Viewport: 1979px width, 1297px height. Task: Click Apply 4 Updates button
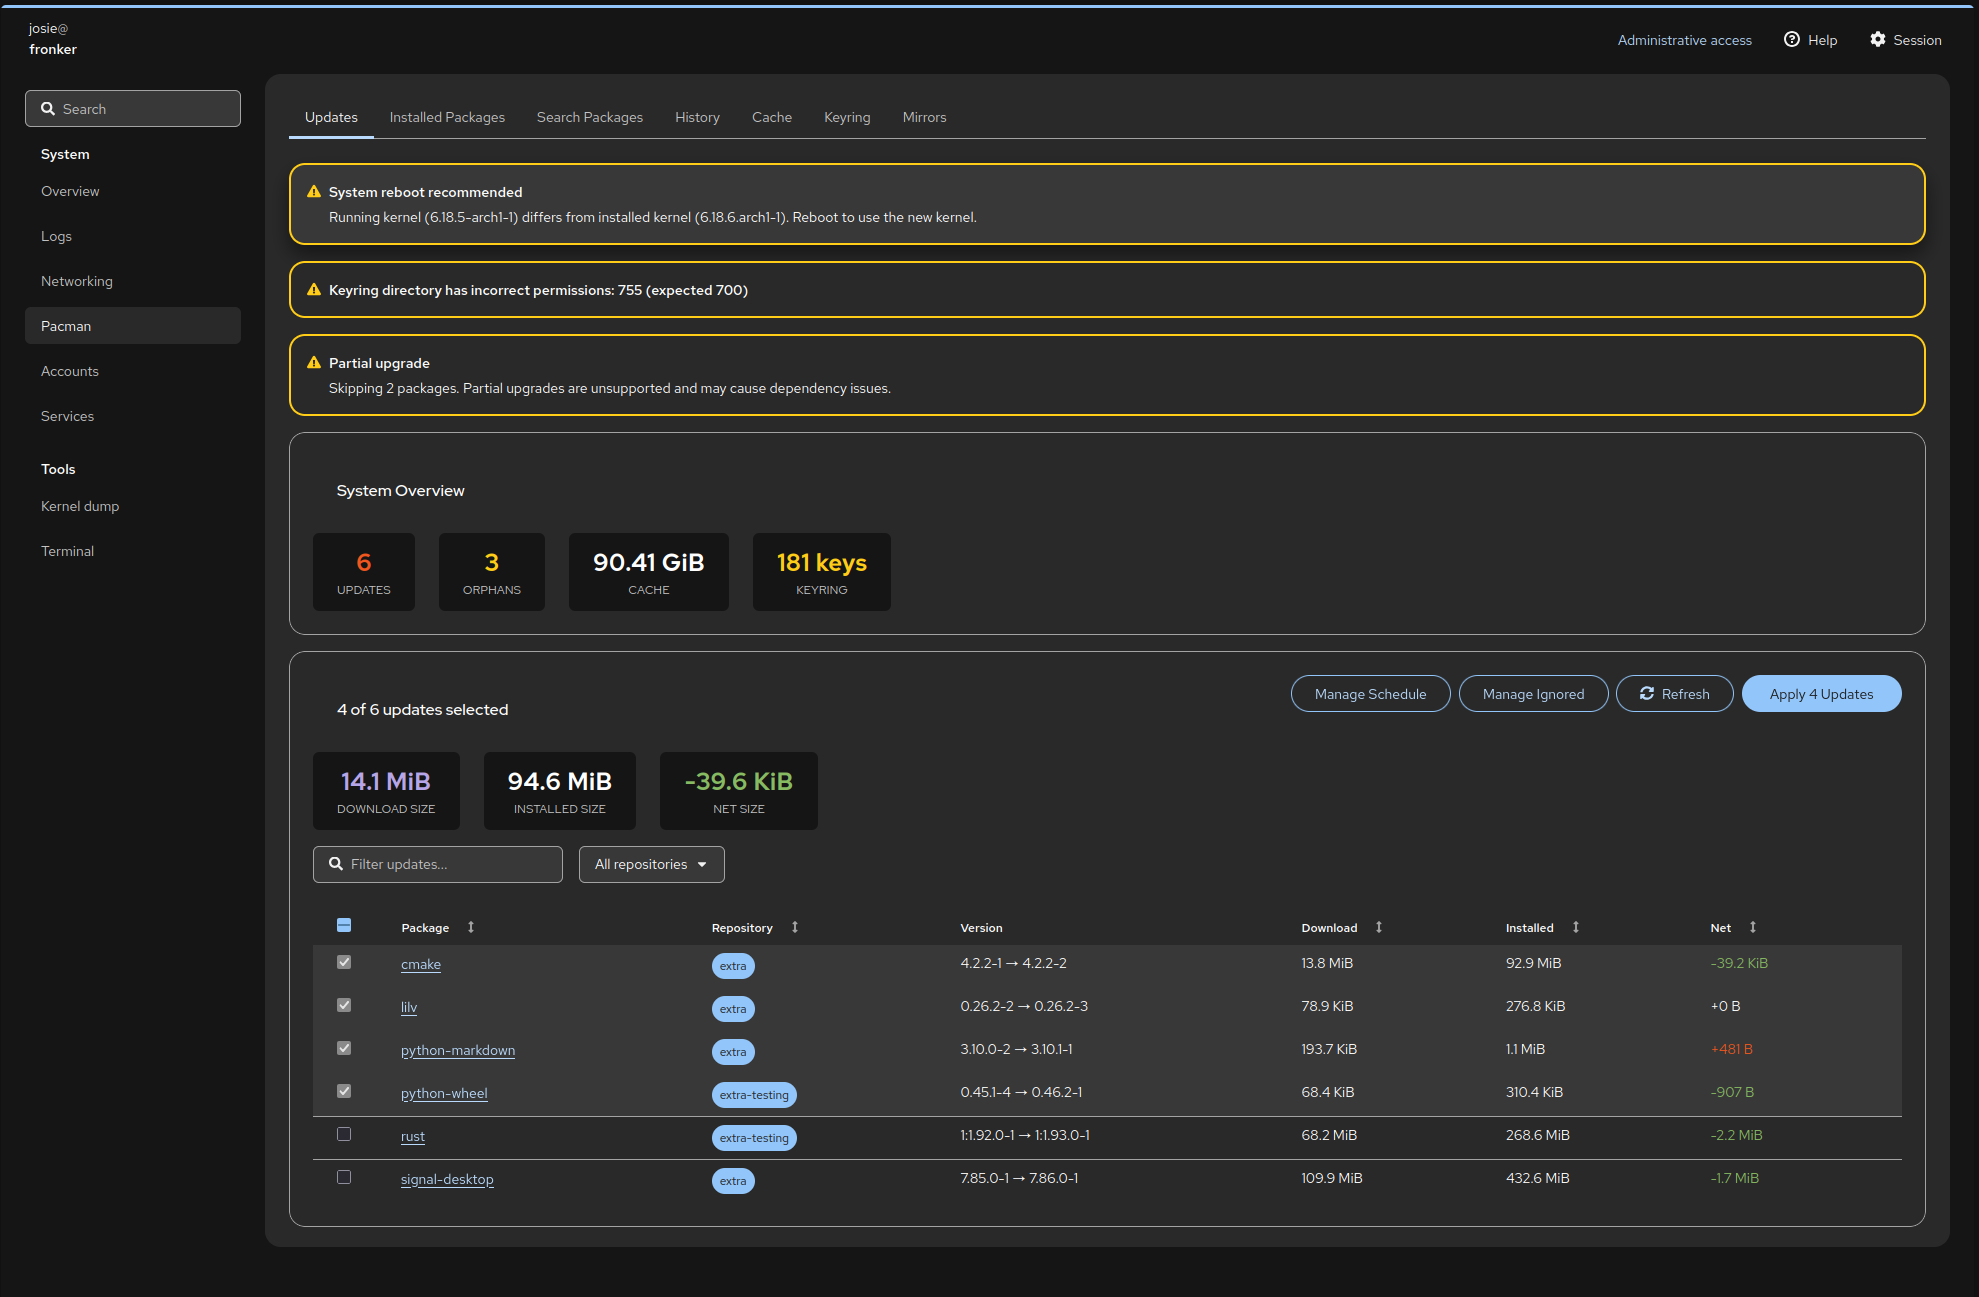1820,694
